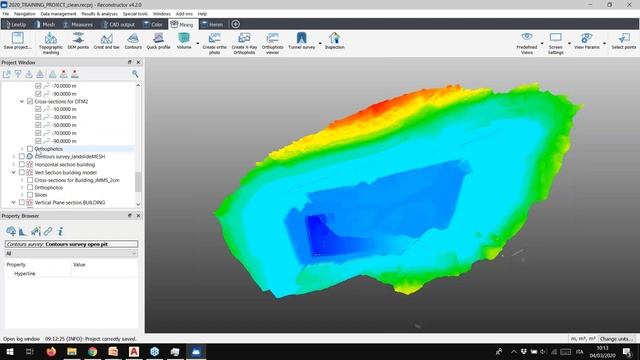640x360 pixels.
Task: Open the Windows Start menu
Action: (10, 351)
